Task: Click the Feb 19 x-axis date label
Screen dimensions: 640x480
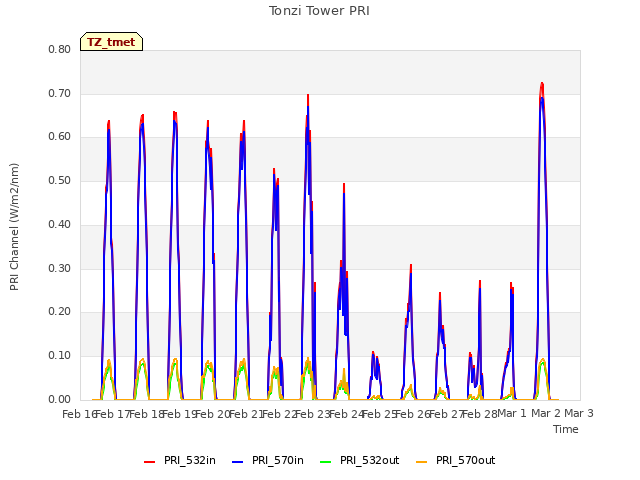Action: click(180, 414)
